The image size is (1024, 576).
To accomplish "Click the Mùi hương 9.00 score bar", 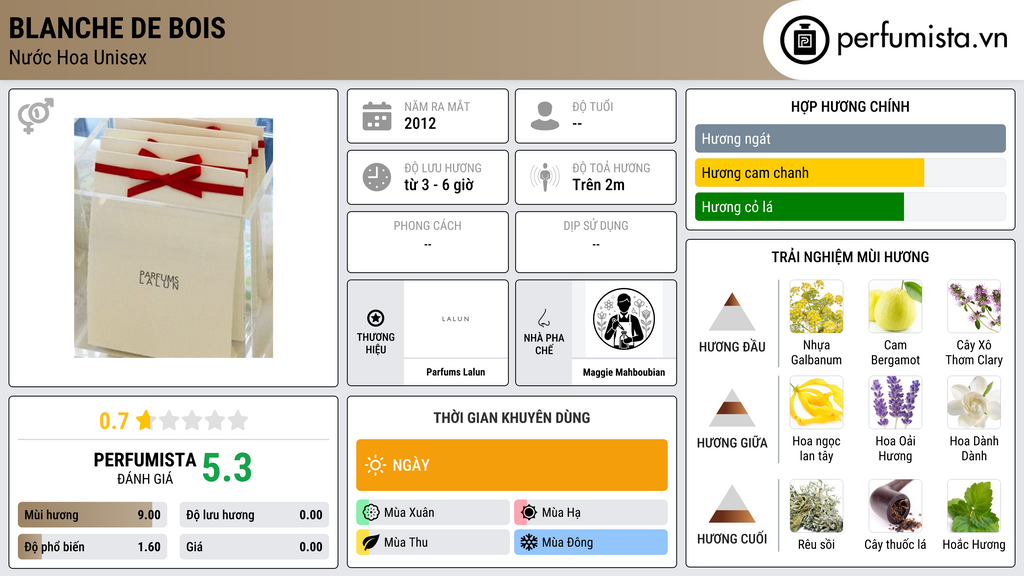I will point(93,515).
